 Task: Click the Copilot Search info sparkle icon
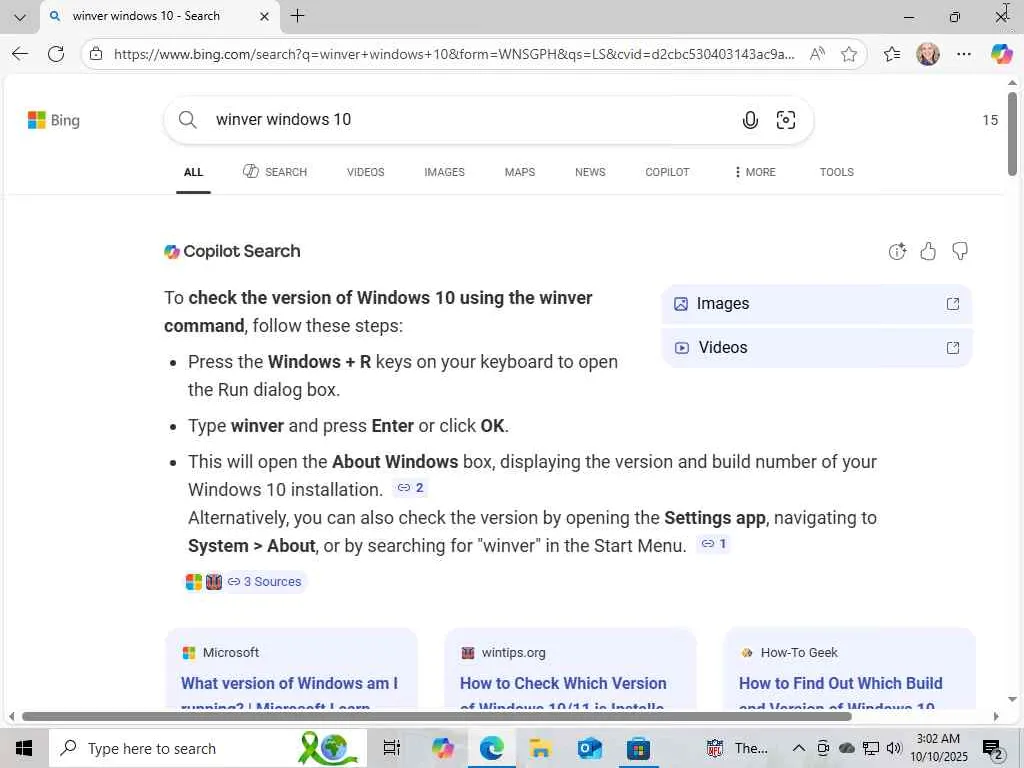click(x=897, y=251)
